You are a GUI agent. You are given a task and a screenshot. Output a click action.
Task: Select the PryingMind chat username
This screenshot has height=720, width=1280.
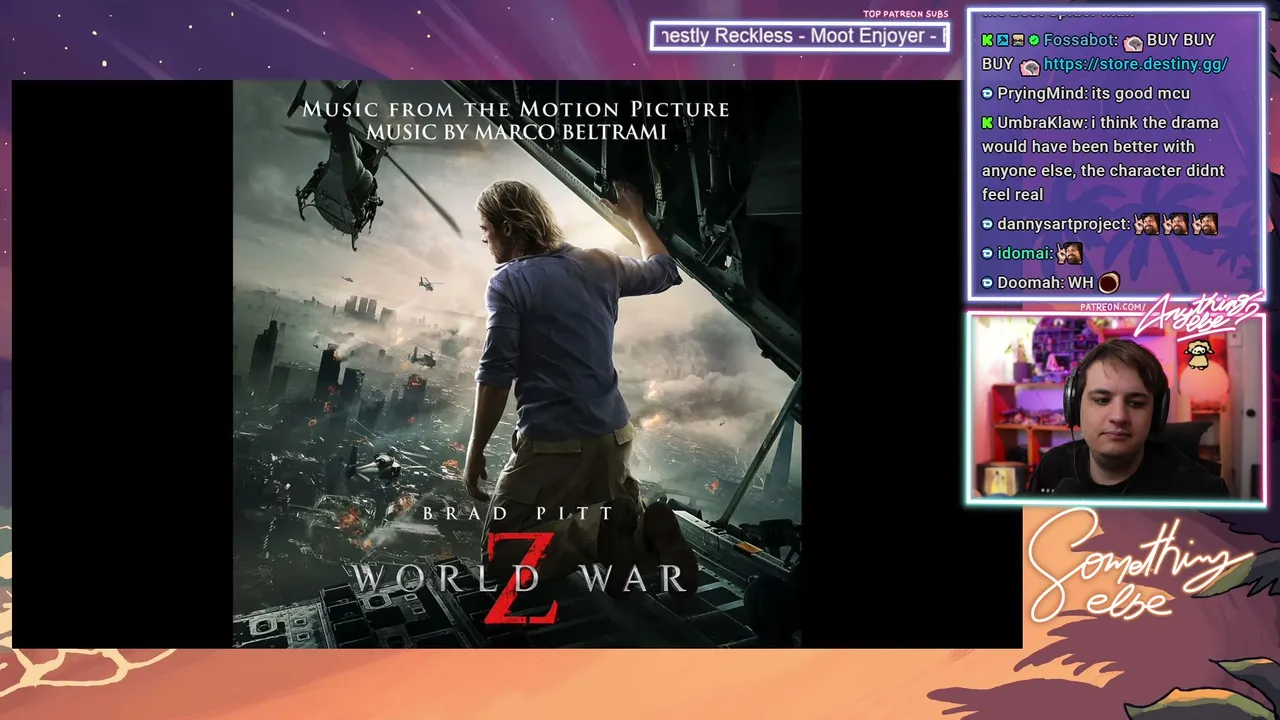(x=1041, y=93)
